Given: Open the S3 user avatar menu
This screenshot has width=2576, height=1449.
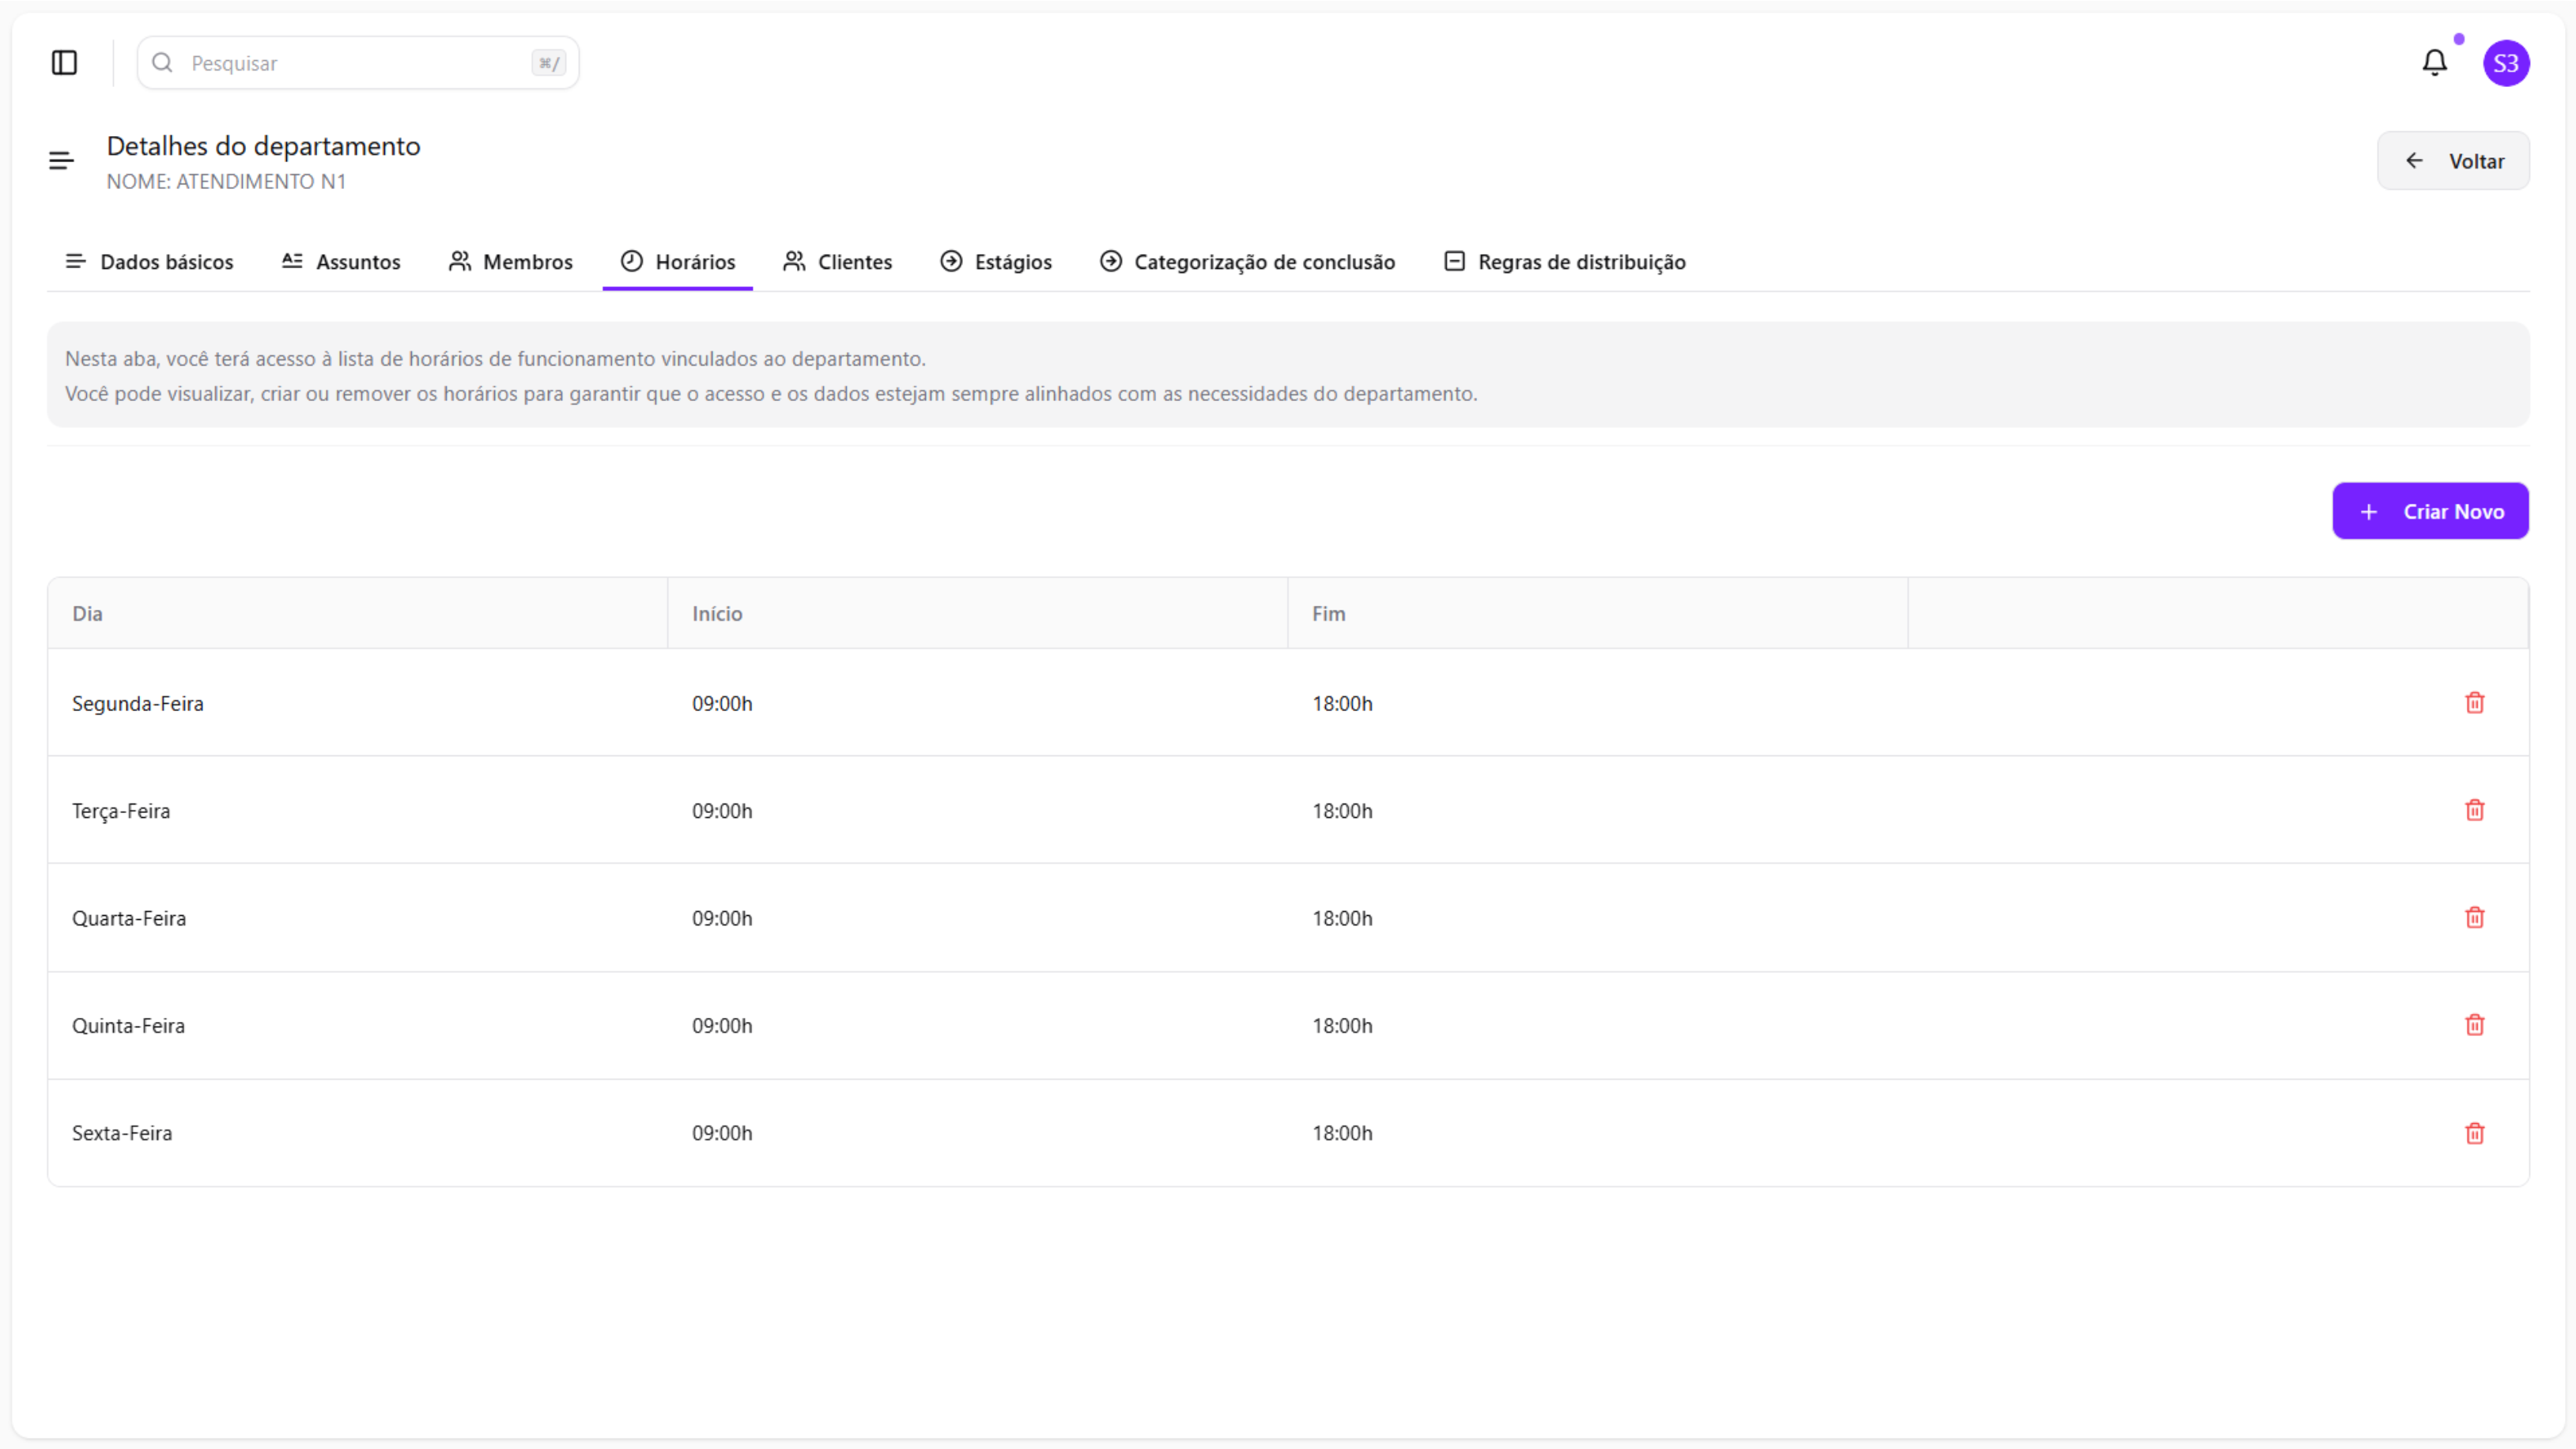Looking at the screenshot, I should tap(2505, 63).
